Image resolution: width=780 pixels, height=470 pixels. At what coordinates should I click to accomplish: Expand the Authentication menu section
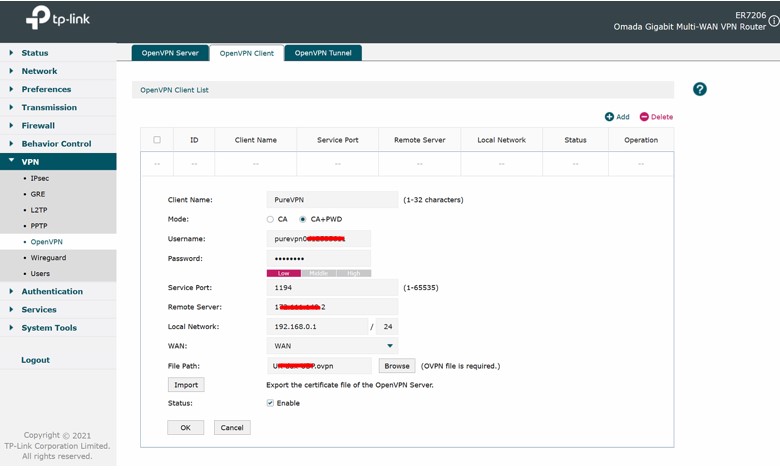pyautogui.click(x=58, y=291)
